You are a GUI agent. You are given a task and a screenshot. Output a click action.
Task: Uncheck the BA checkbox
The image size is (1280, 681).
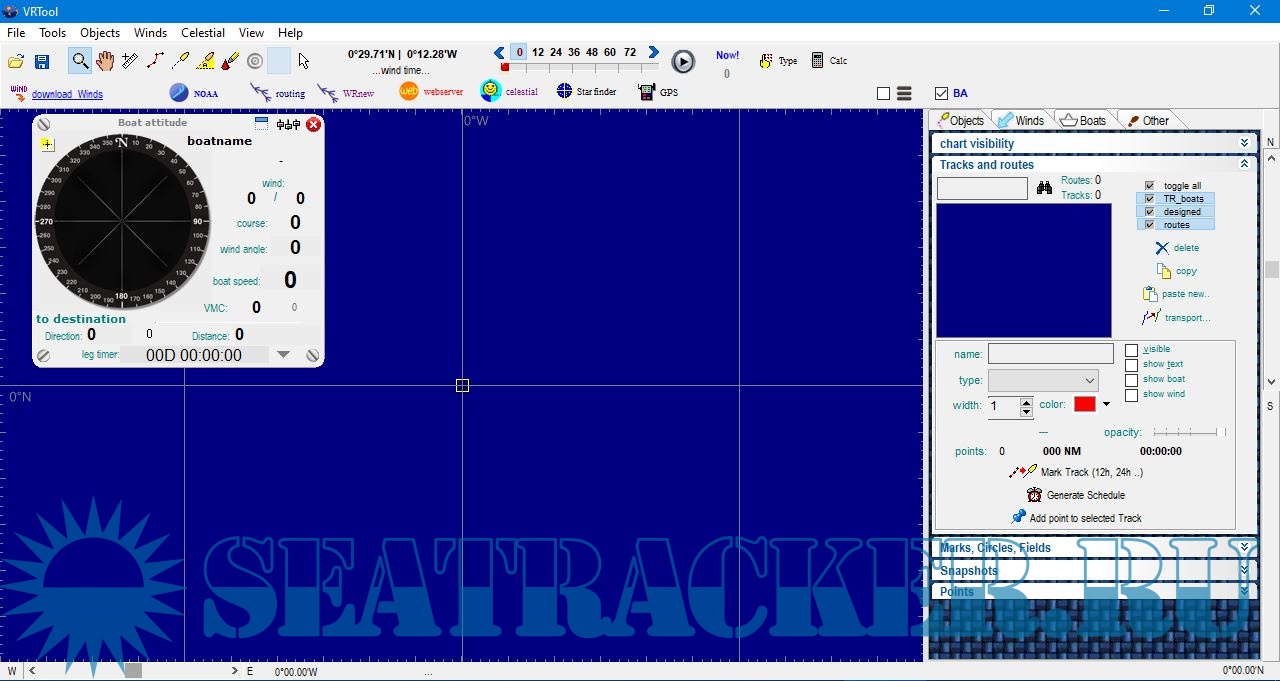tap(941, 93)
